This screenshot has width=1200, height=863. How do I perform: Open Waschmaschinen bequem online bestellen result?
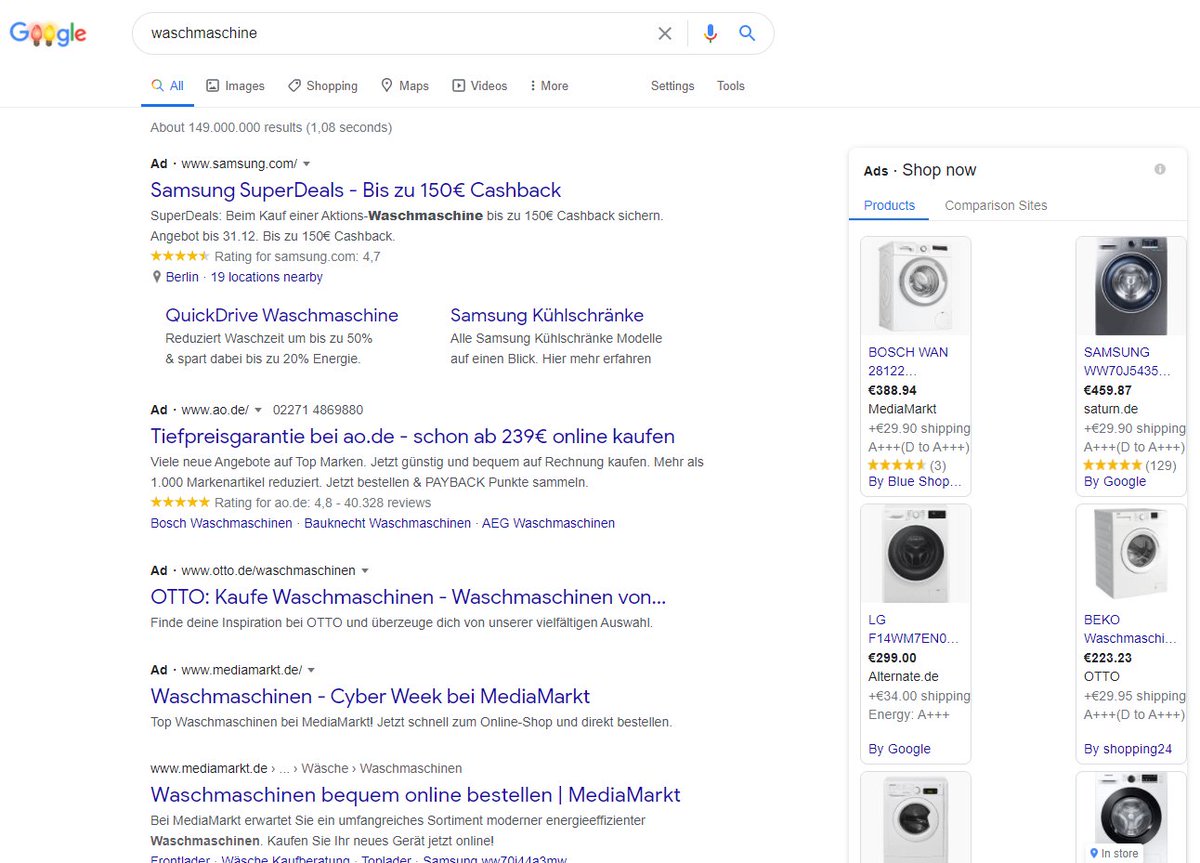415,795
